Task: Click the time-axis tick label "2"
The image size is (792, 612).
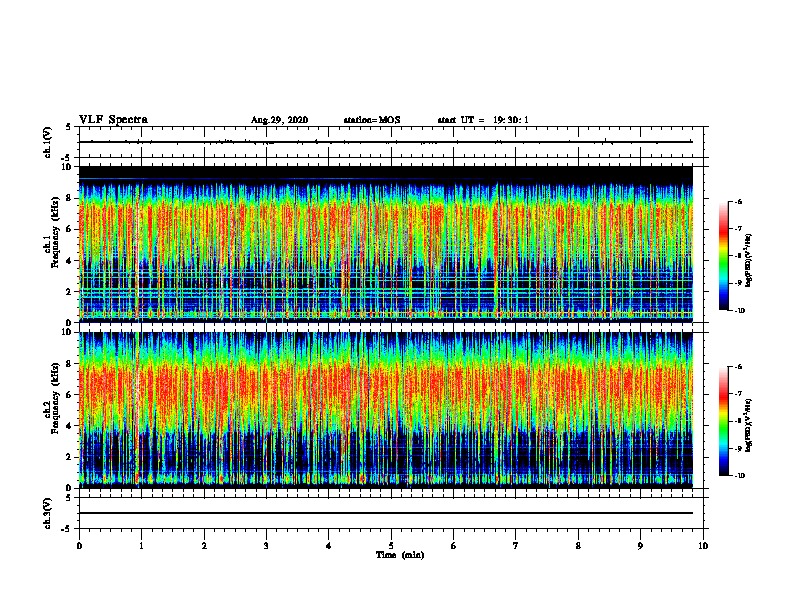Action: pyautogui.click(x=204, y=546)
